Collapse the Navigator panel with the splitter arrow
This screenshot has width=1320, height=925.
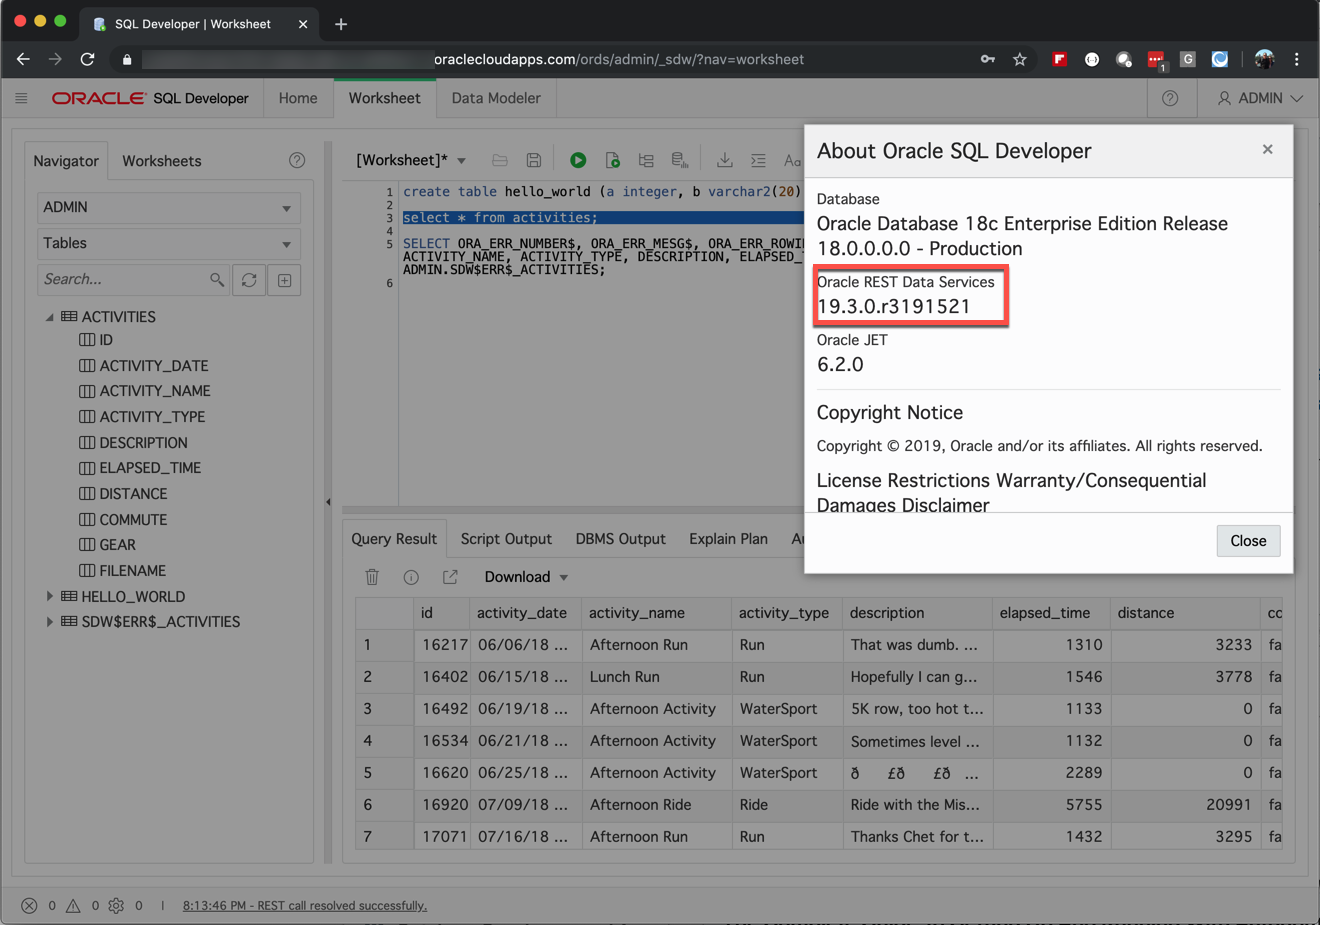328,502
